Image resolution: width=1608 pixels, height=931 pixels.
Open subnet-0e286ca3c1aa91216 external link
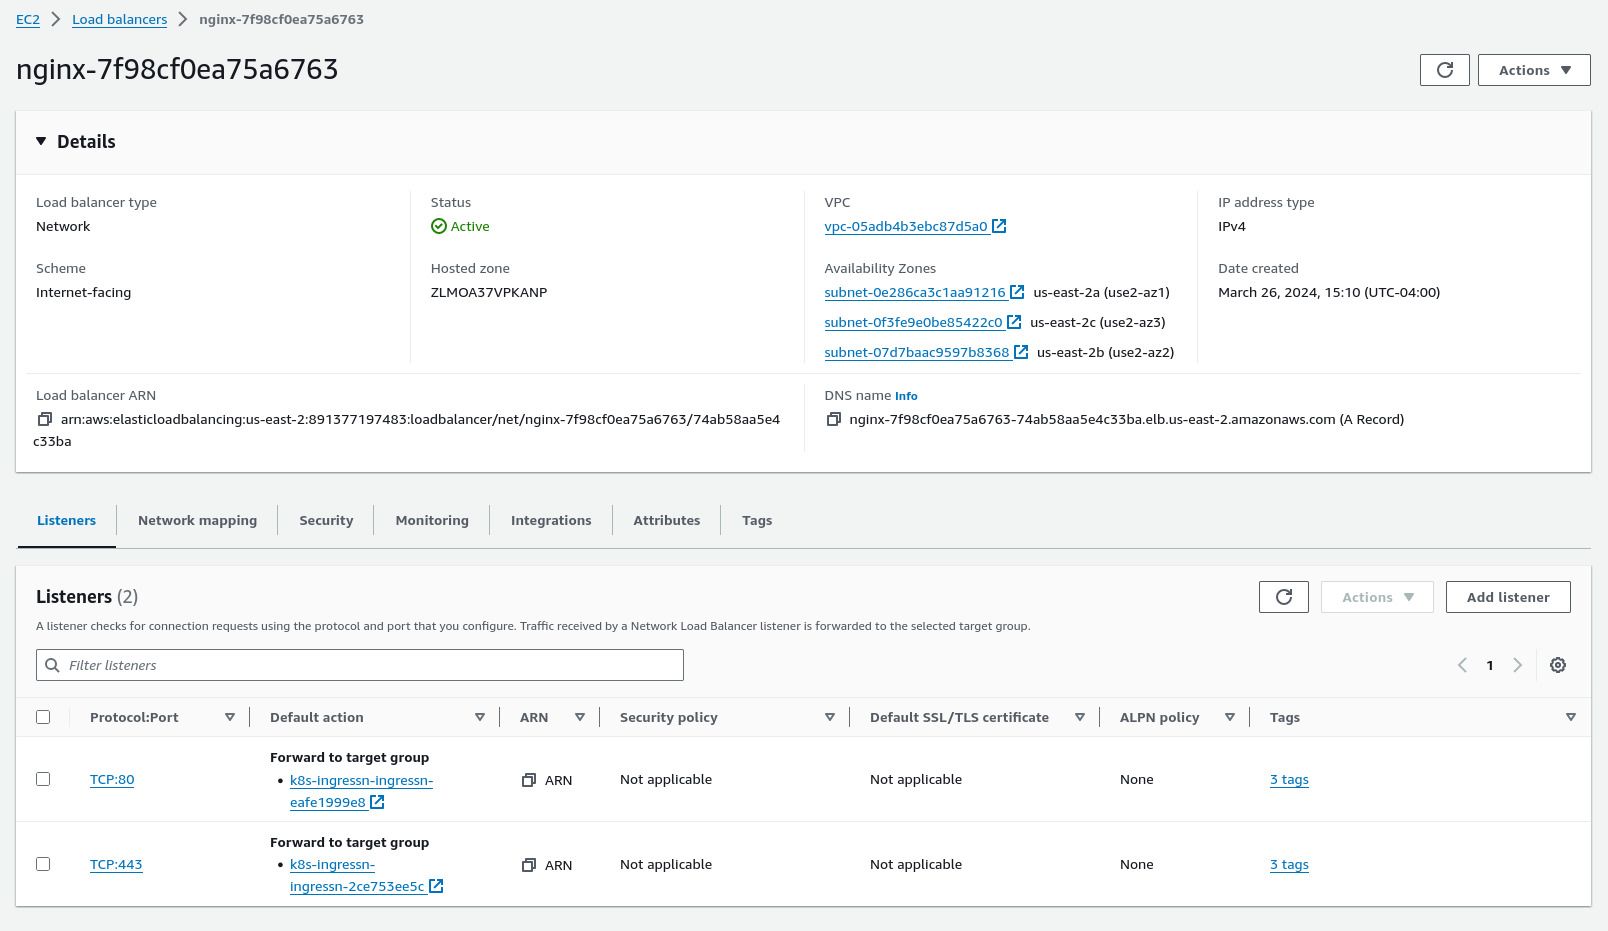pyautogui.click(x=1017, y=291)
